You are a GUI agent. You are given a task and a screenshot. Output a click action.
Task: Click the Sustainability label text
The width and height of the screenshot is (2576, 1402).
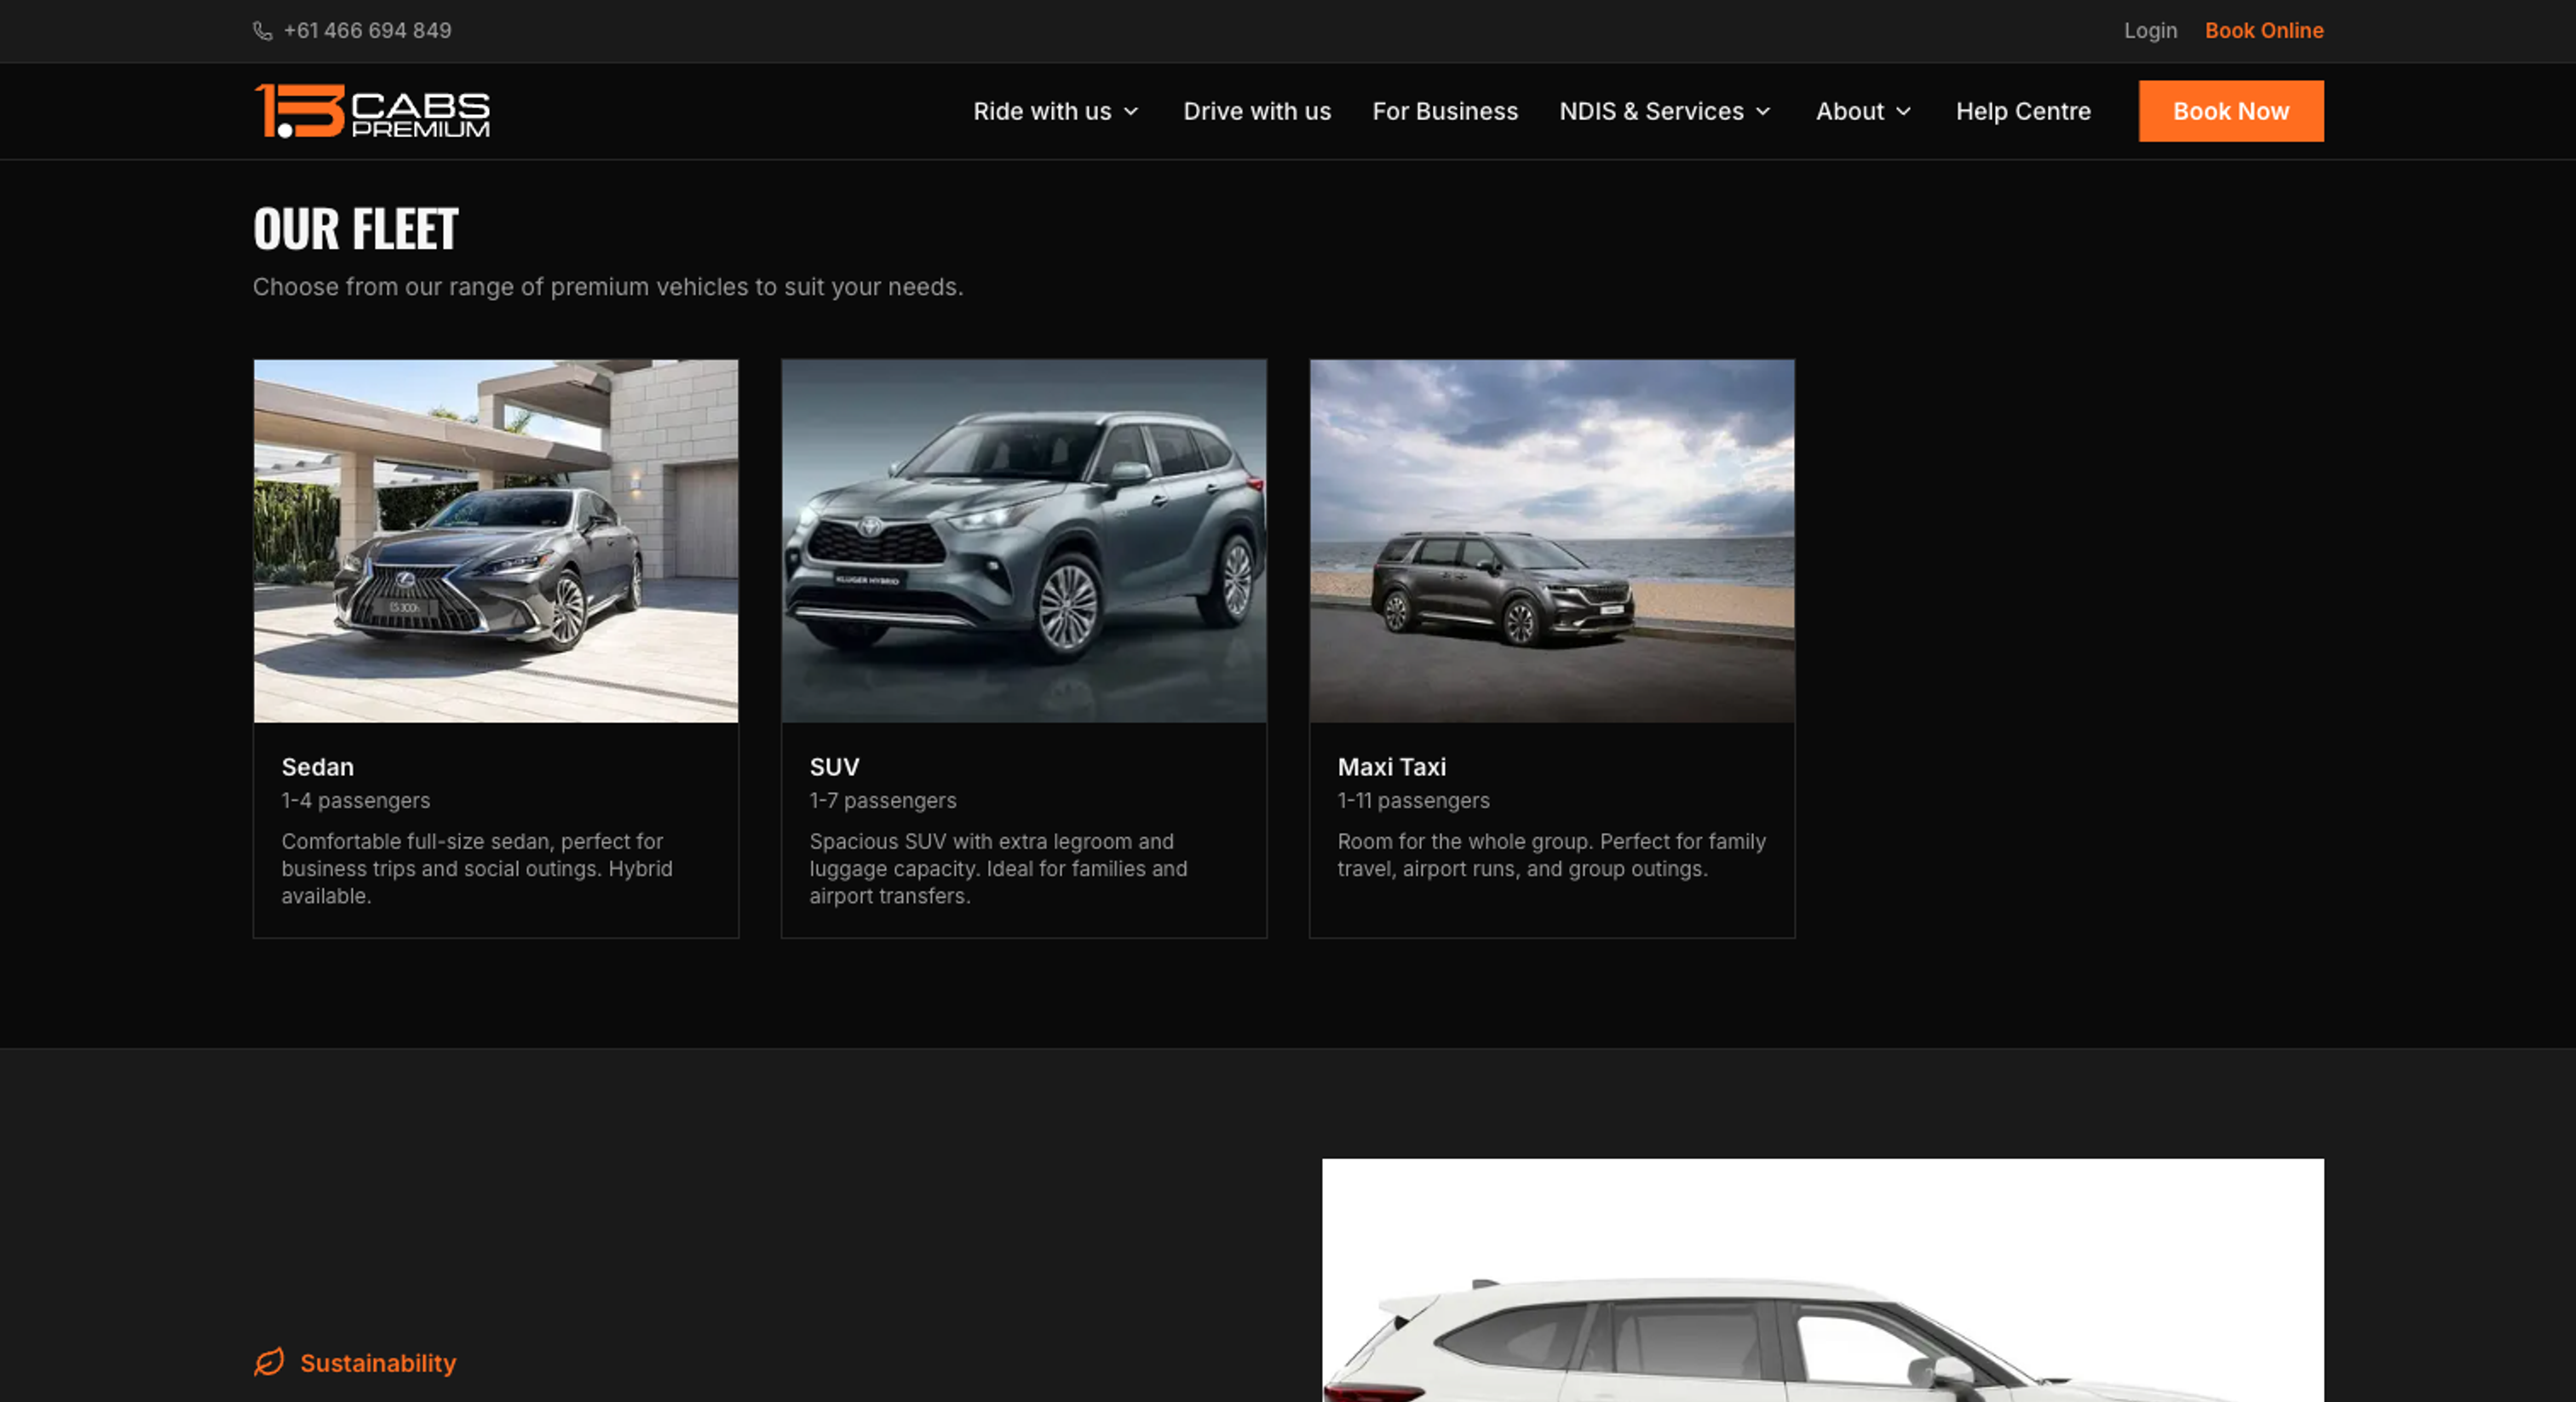pos(378,1363)
